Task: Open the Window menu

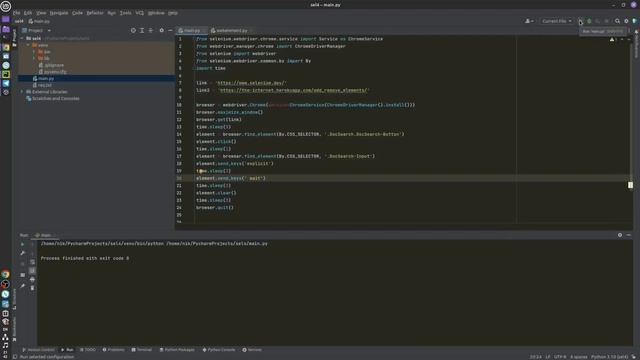Action: coord(156,13)
